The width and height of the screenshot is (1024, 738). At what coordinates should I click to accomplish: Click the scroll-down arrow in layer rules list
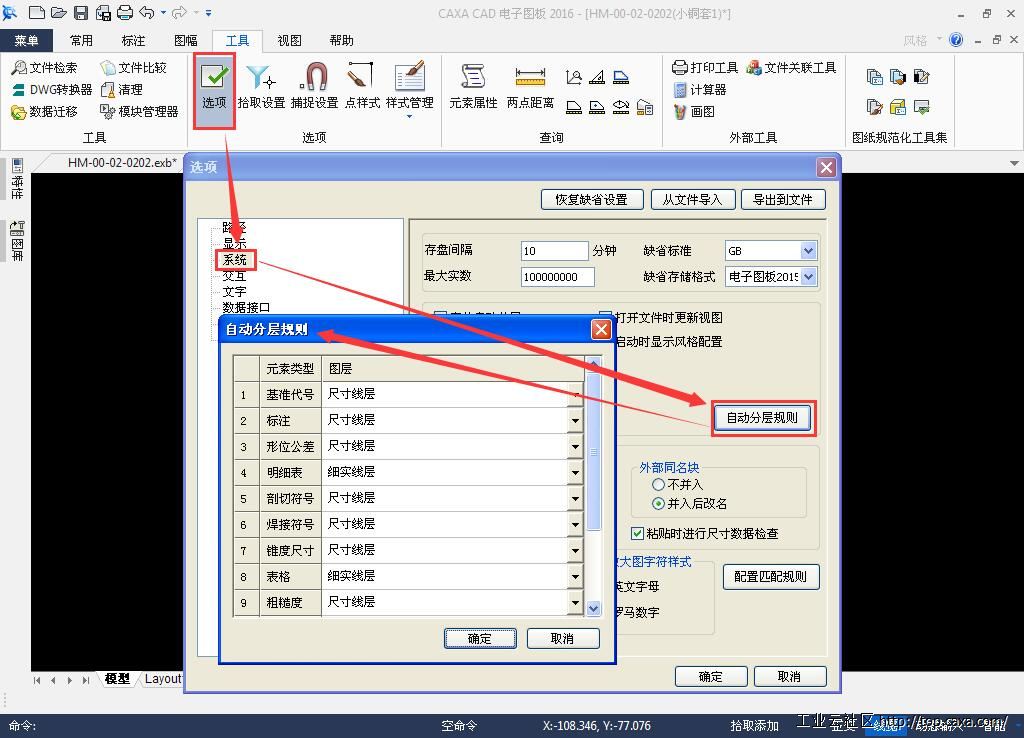tap(594, 608)
